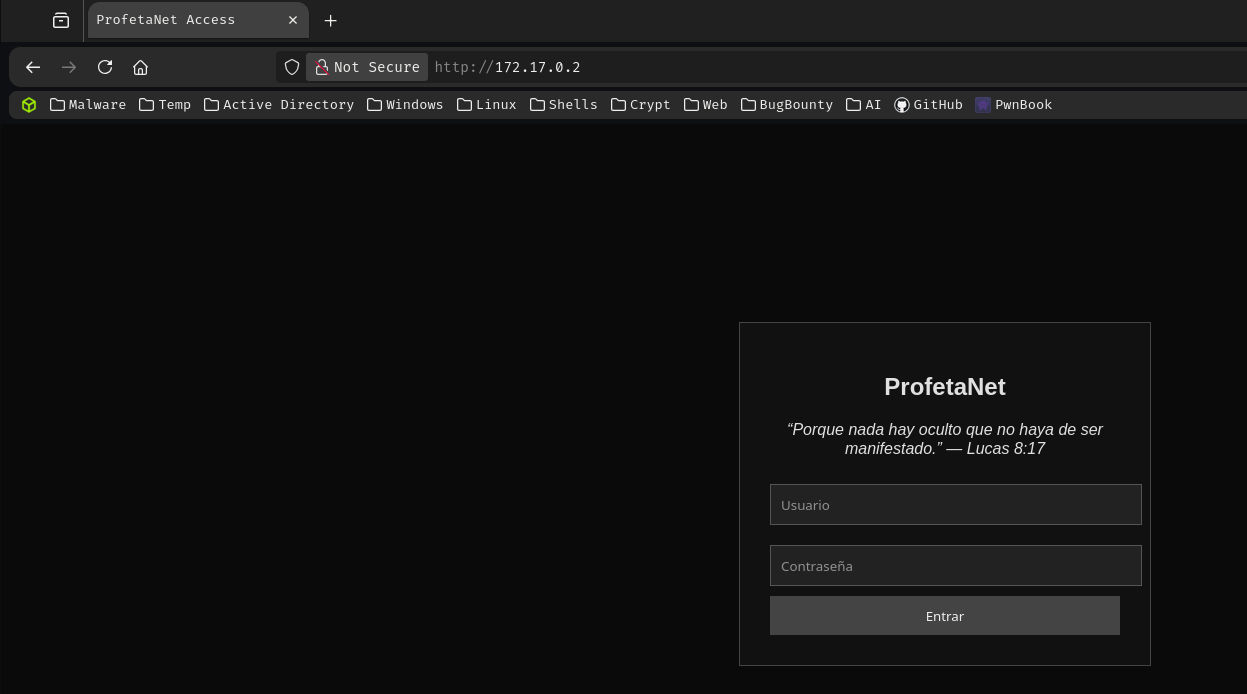The image size is (1247, 694).
Task: Click the green cube bookmark icon
Action: [29, 105]
